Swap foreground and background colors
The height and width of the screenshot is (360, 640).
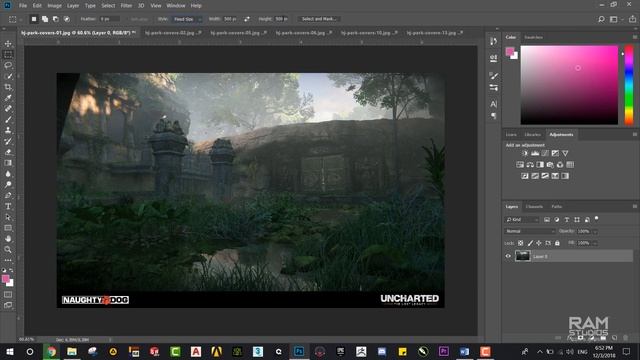pos(11,270)
